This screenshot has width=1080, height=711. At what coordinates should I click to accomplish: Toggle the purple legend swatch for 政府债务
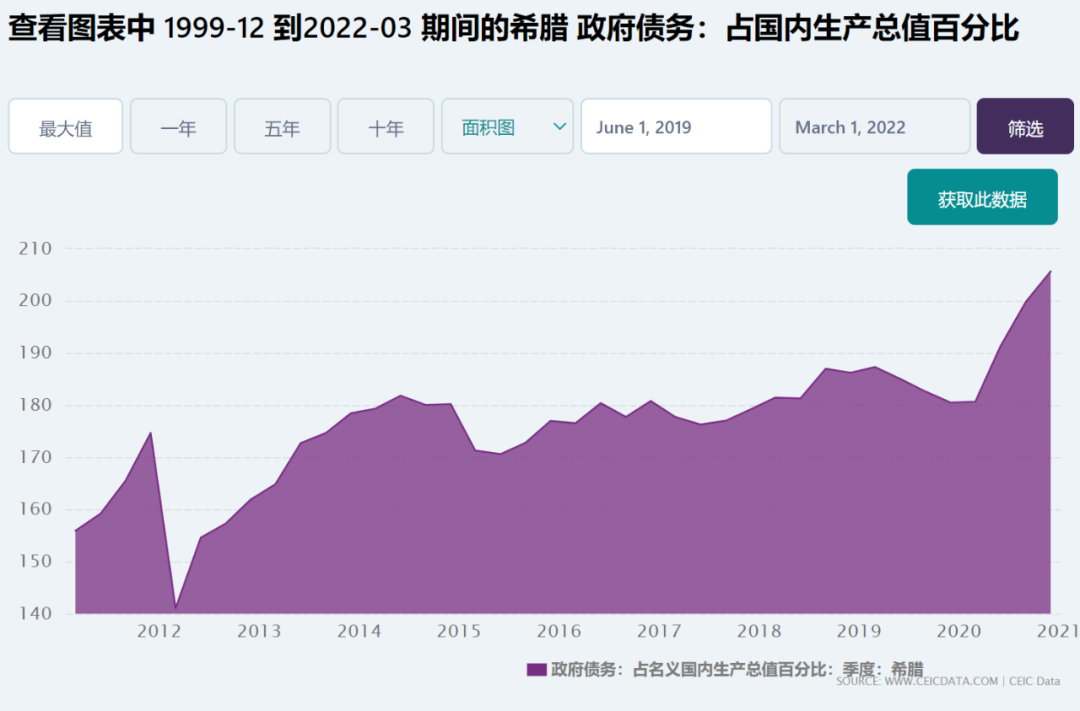[x=537, y=670]
